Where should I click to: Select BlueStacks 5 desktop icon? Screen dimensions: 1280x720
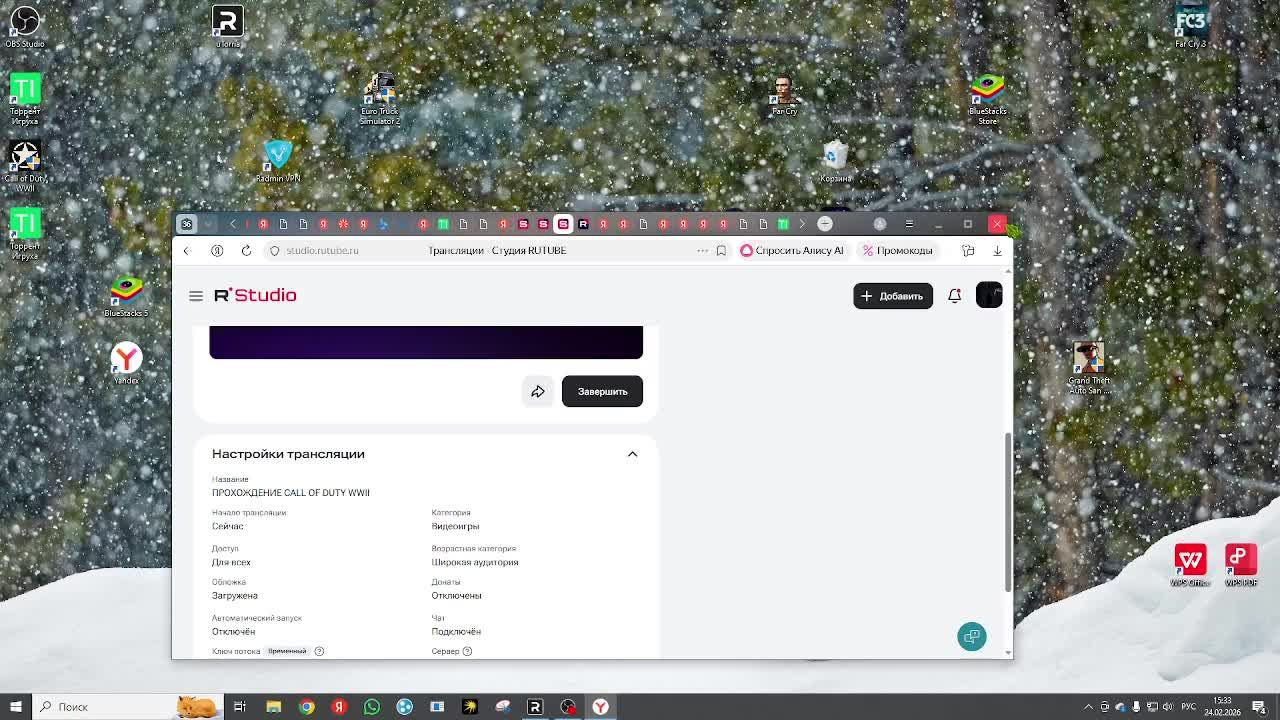[x=126, y=297]
